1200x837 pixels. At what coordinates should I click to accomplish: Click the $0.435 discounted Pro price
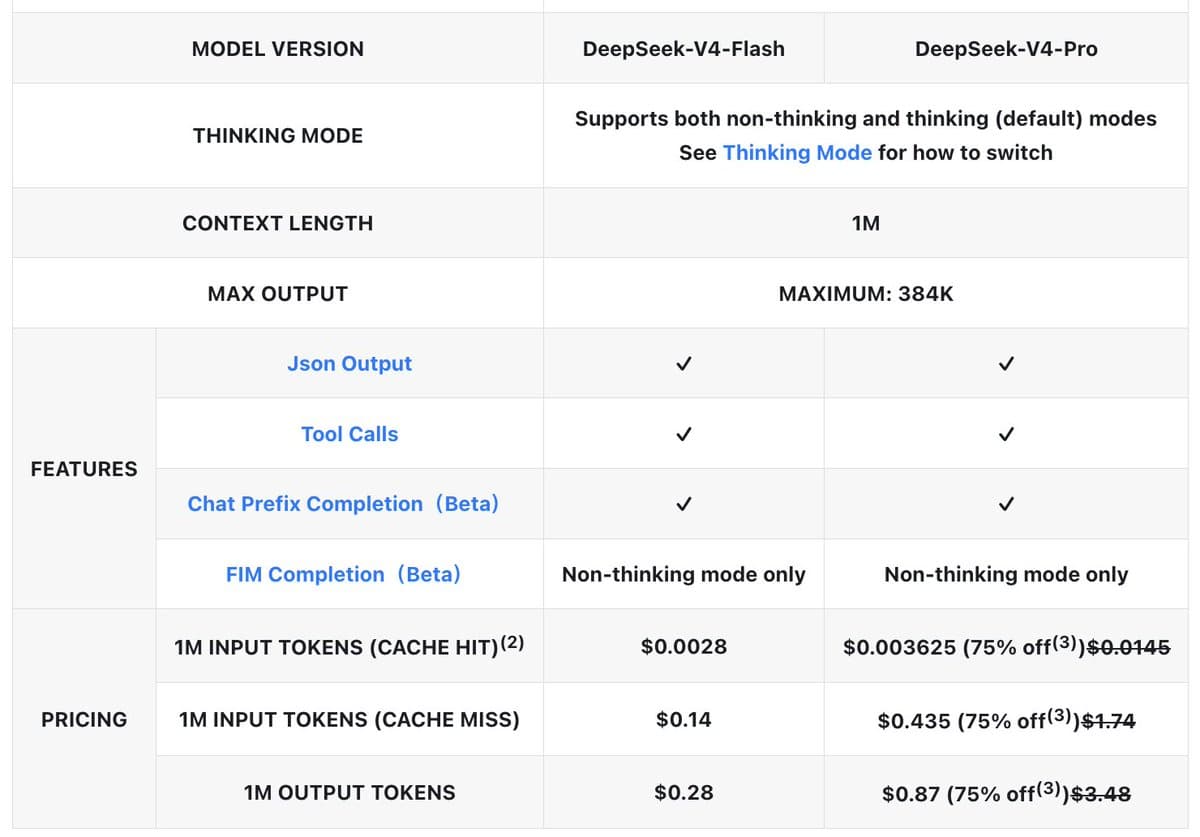pos(914,720)
